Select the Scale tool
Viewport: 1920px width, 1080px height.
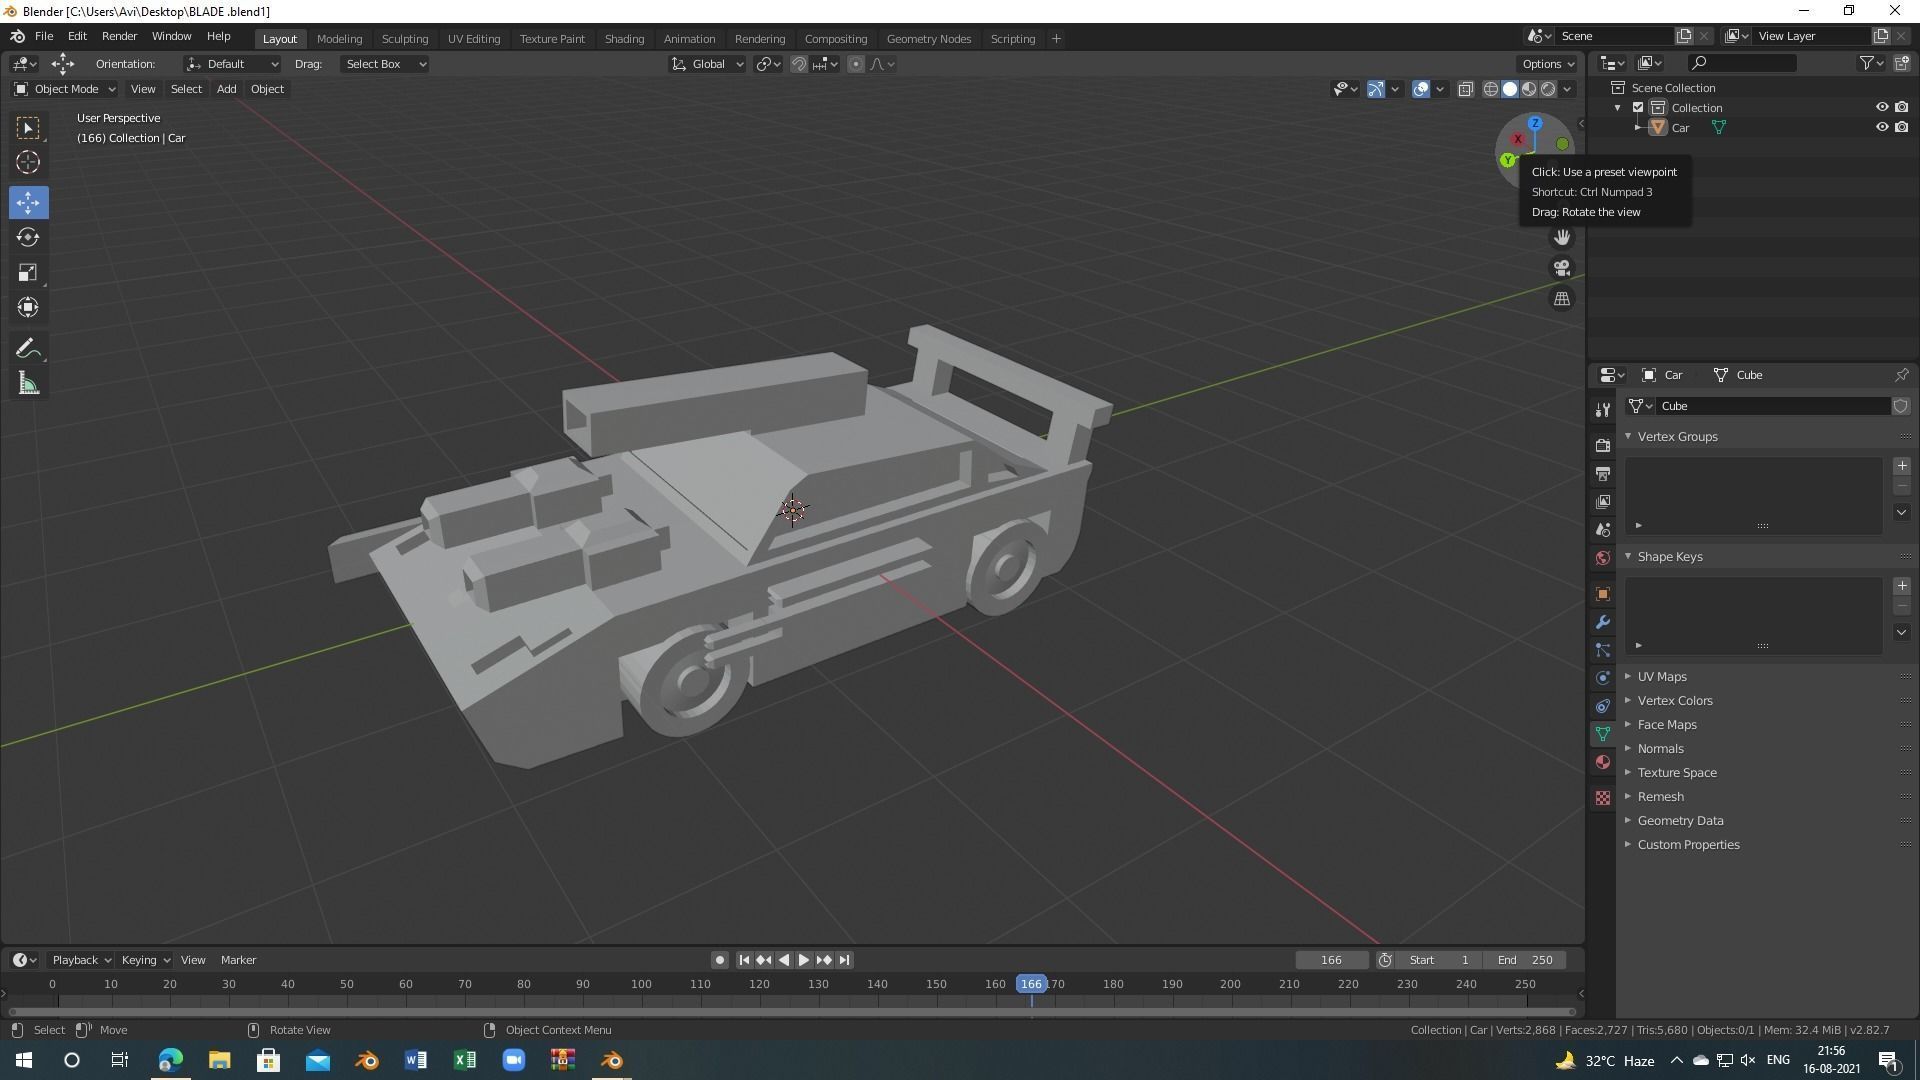point(28,272)
